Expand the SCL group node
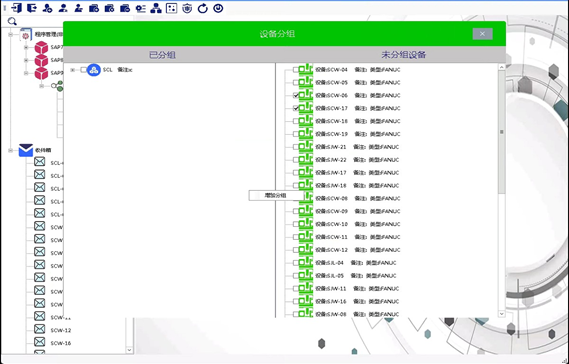Screen dimensions: 569x364 tap(73, 70)
